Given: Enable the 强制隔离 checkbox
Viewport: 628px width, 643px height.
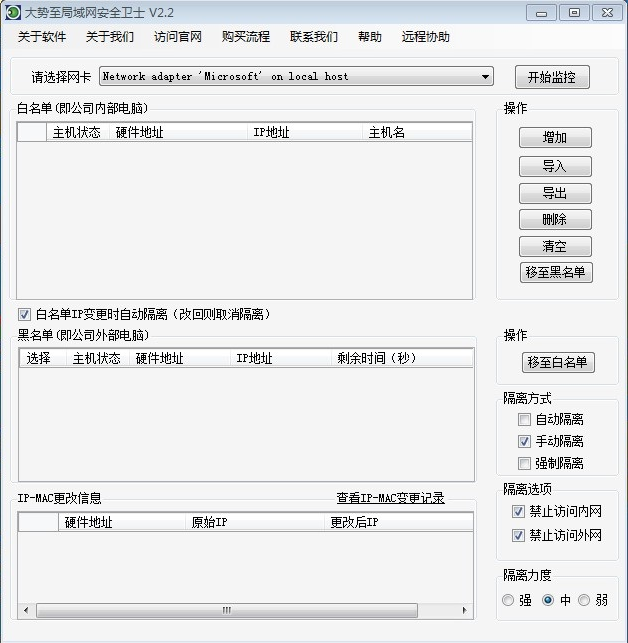Looking at the screenshot, I should [524, 464].
